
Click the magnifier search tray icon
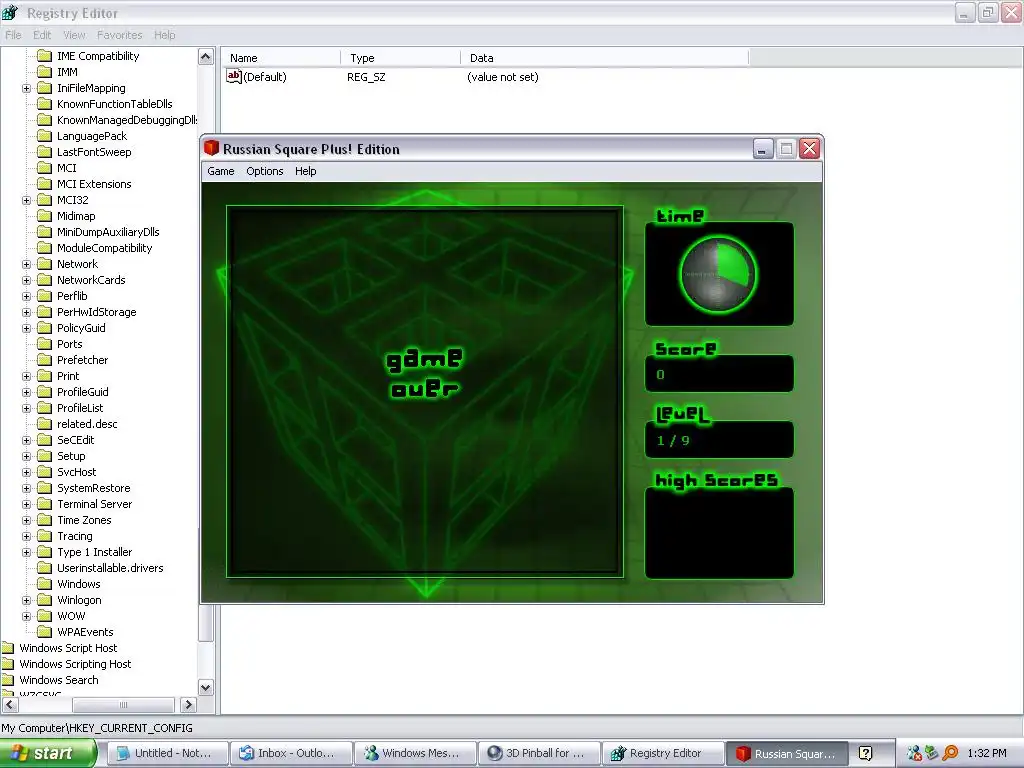coord(950,753)
